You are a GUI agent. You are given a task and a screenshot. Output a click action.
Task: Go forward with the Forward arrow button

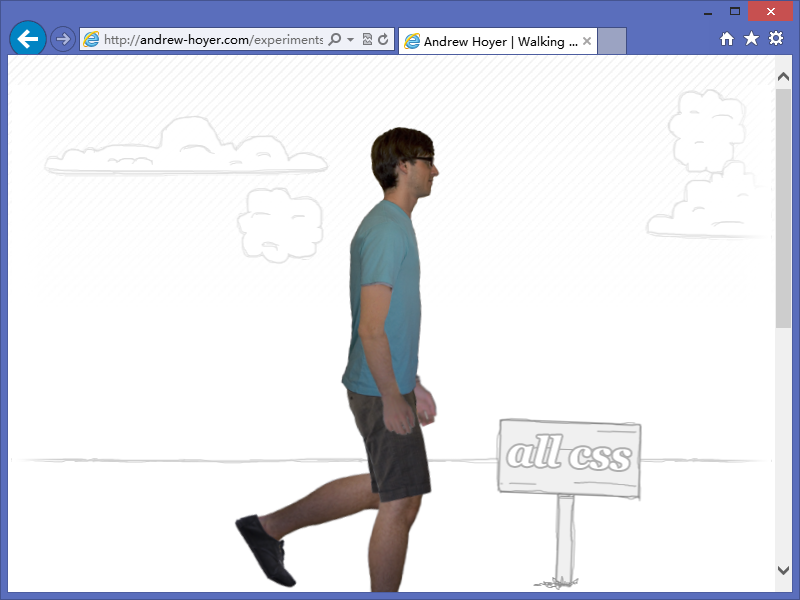tap(63, 39)
